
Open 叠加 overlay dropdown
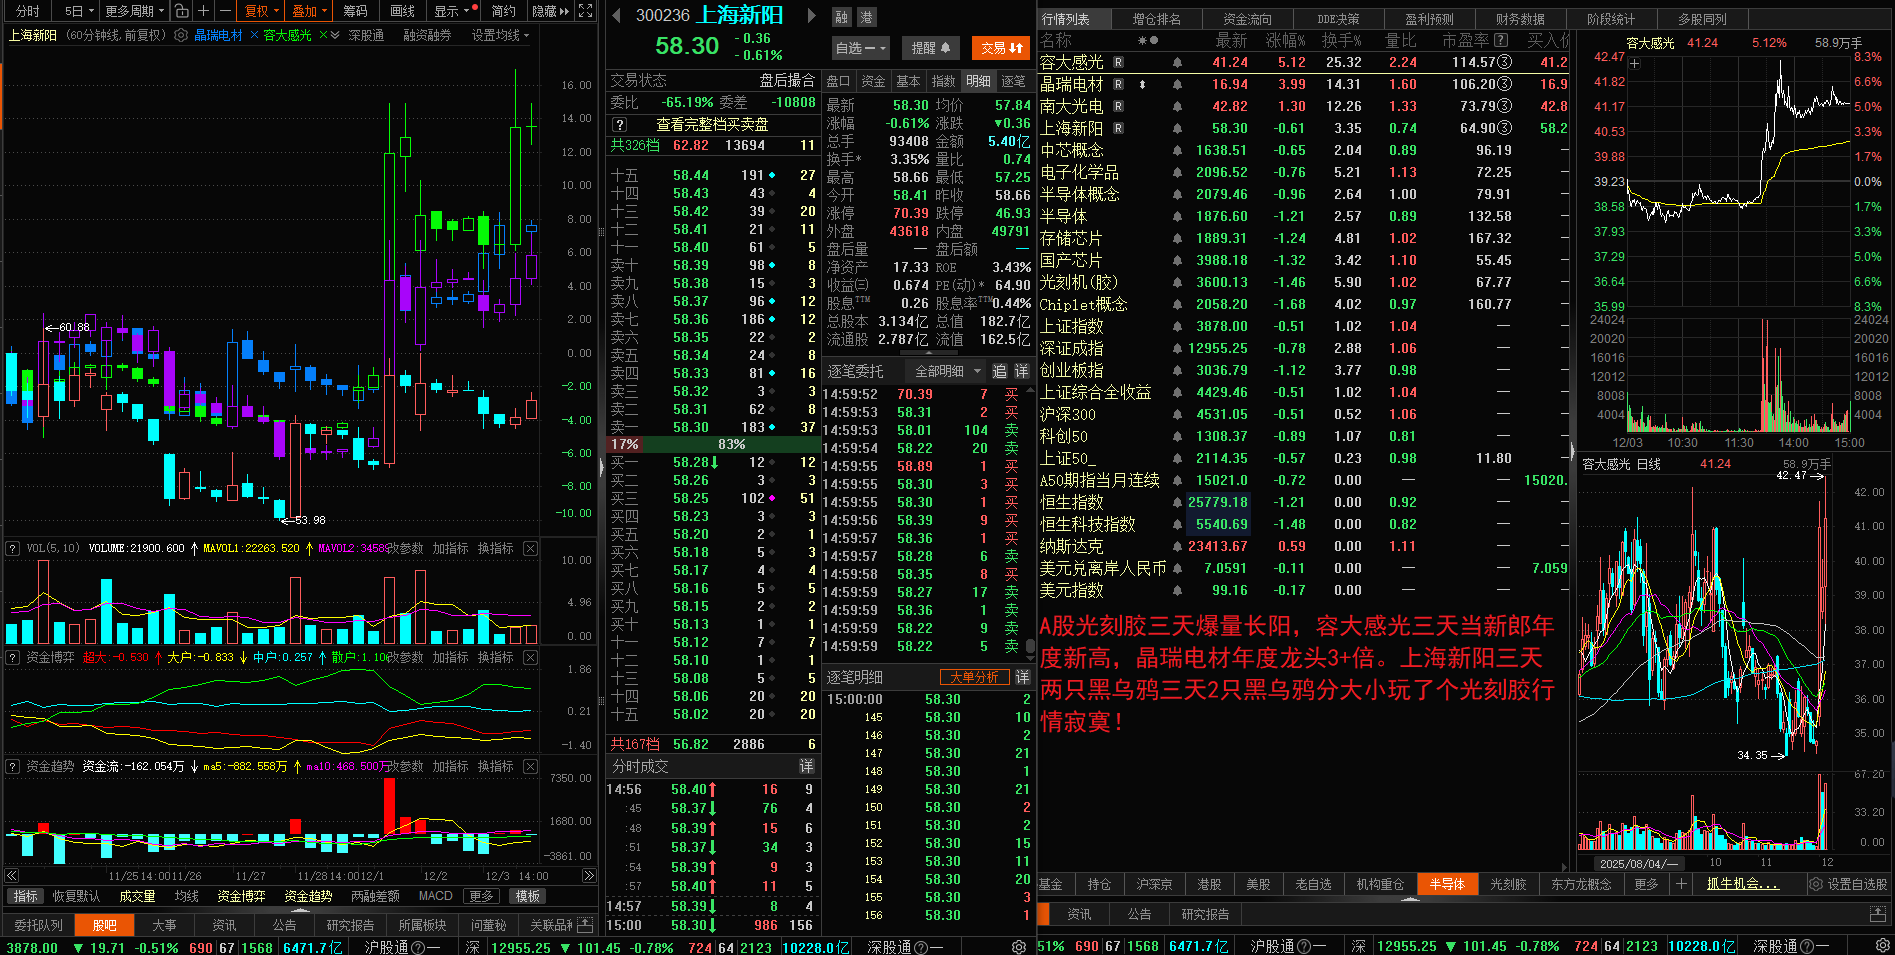309,11
